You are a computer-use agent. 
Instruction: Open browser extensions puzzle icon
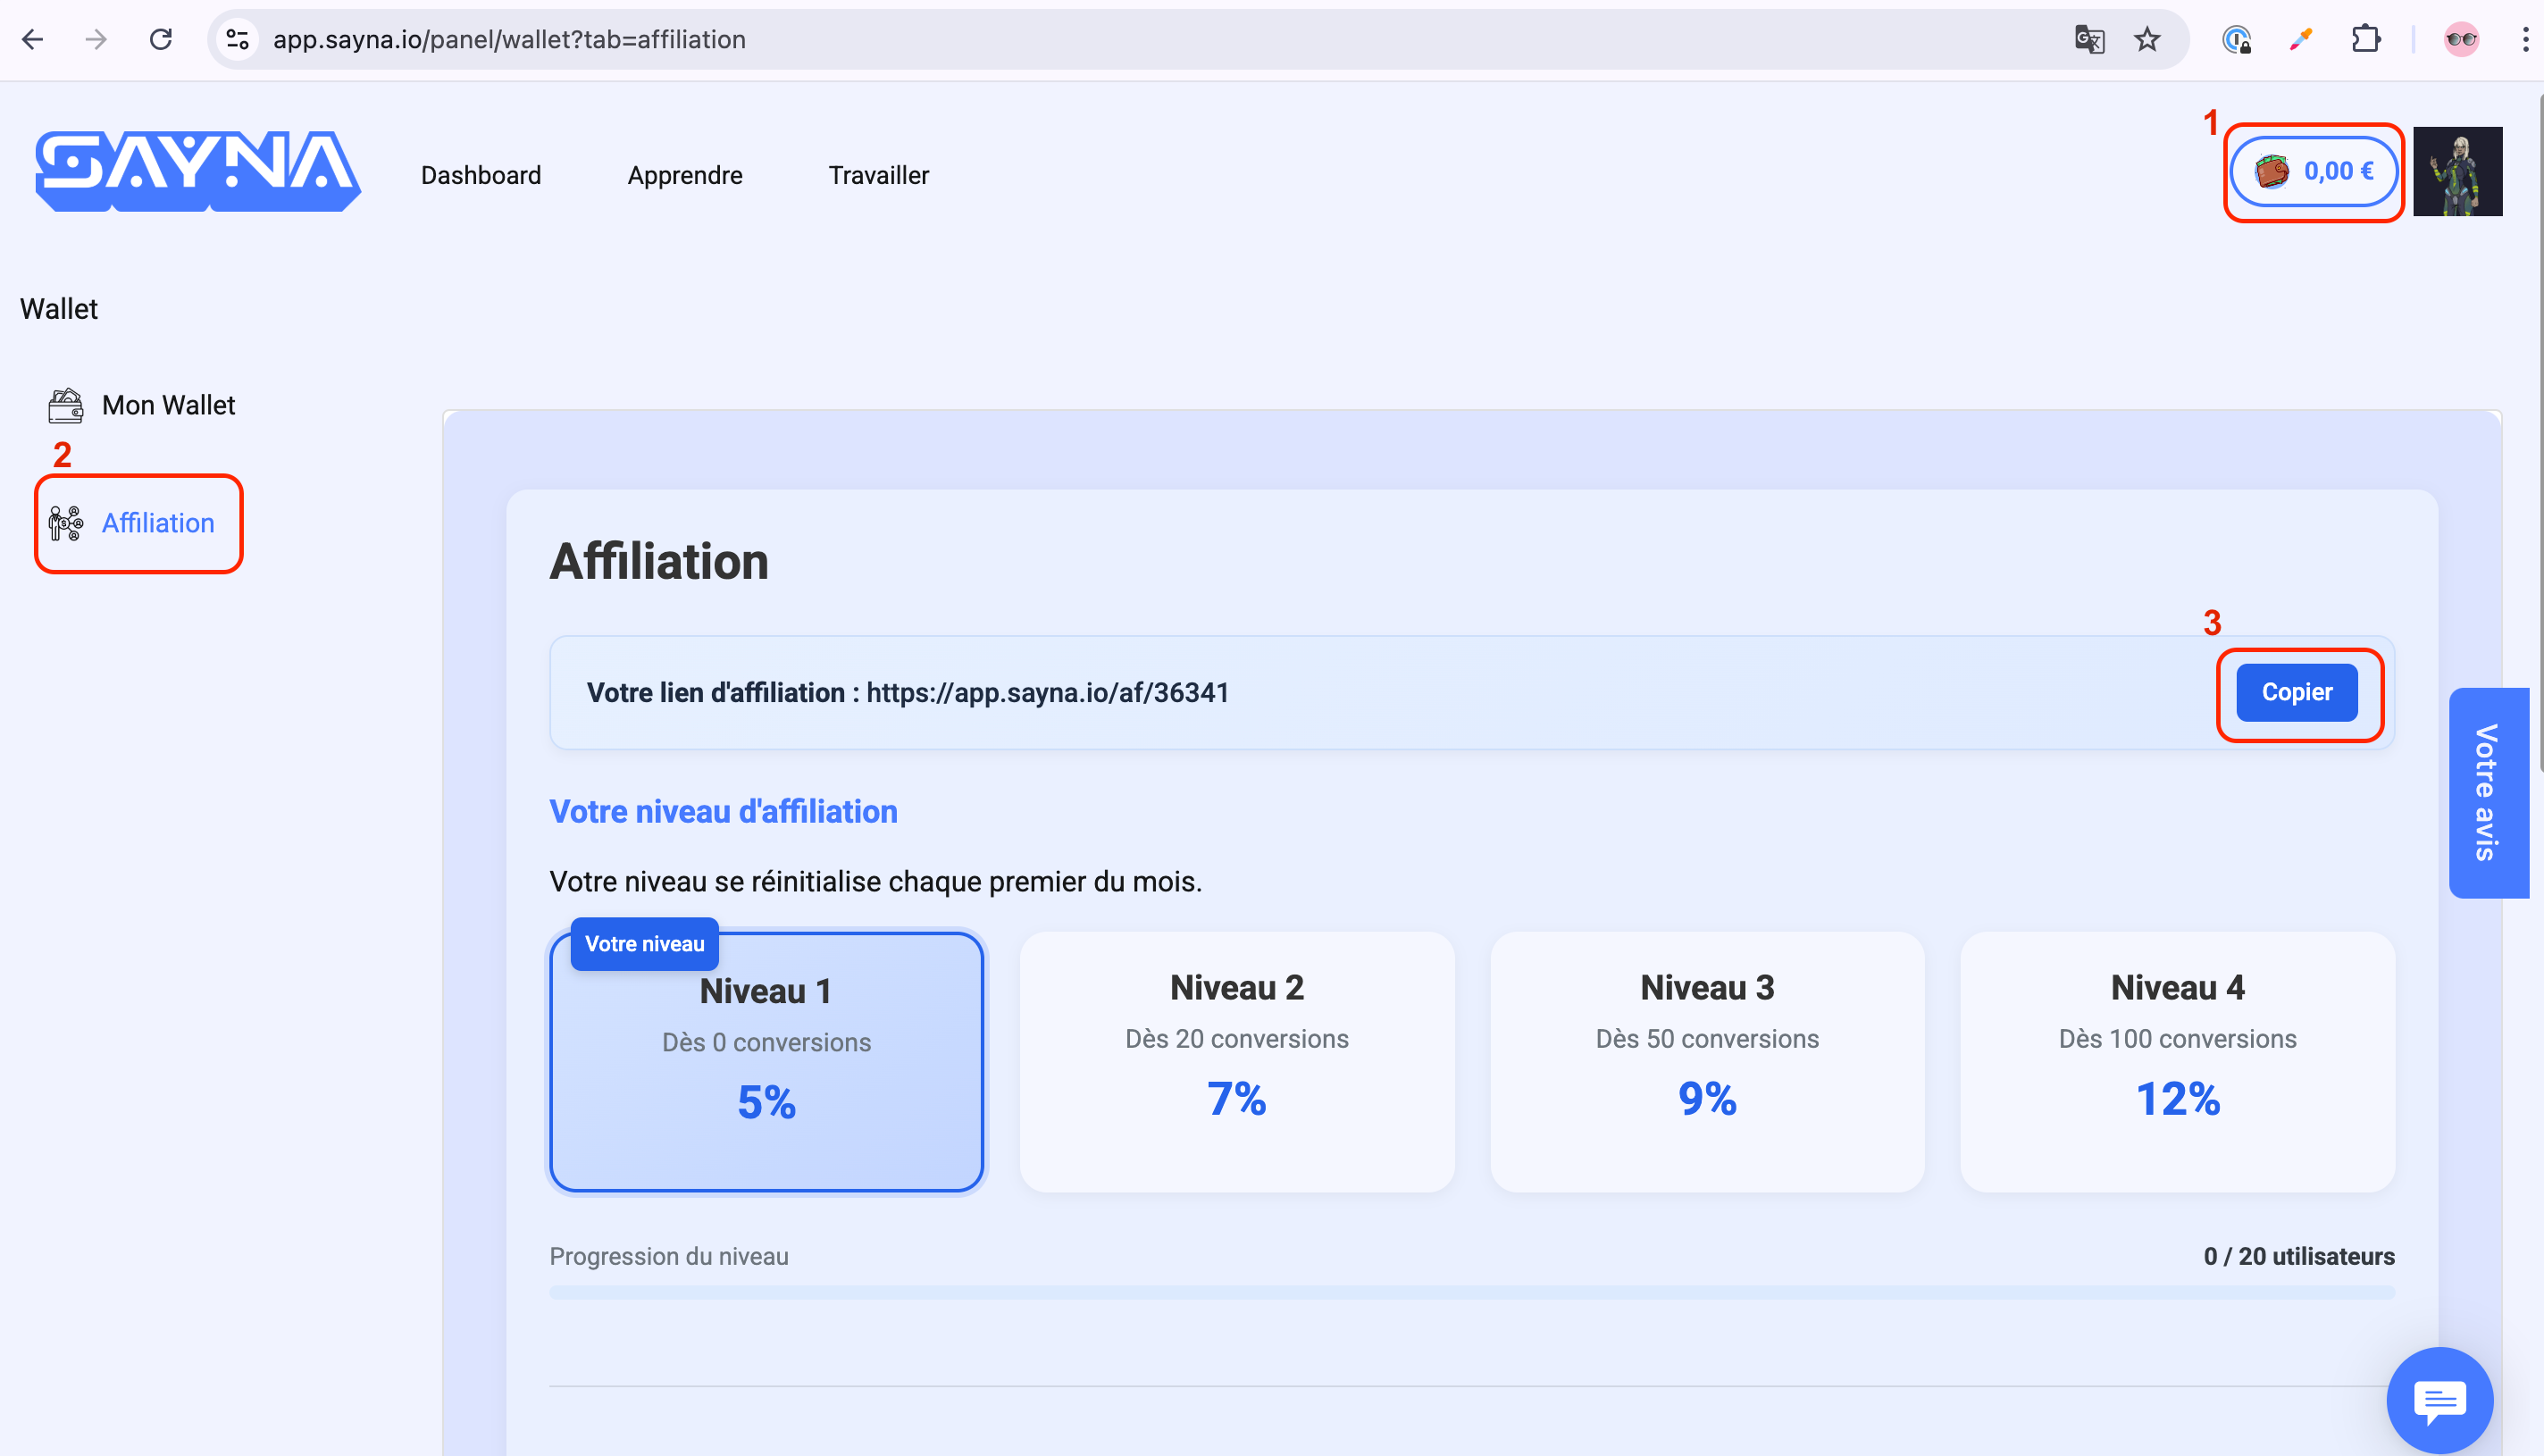click(2365, 40)
